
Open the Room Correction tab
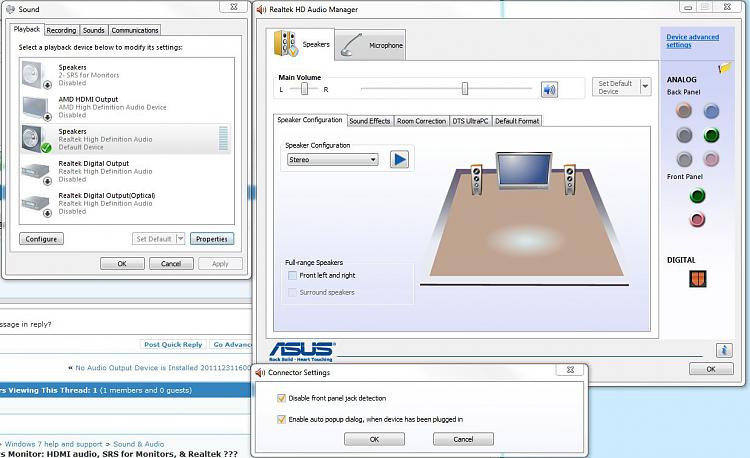[x=421, y=121]
